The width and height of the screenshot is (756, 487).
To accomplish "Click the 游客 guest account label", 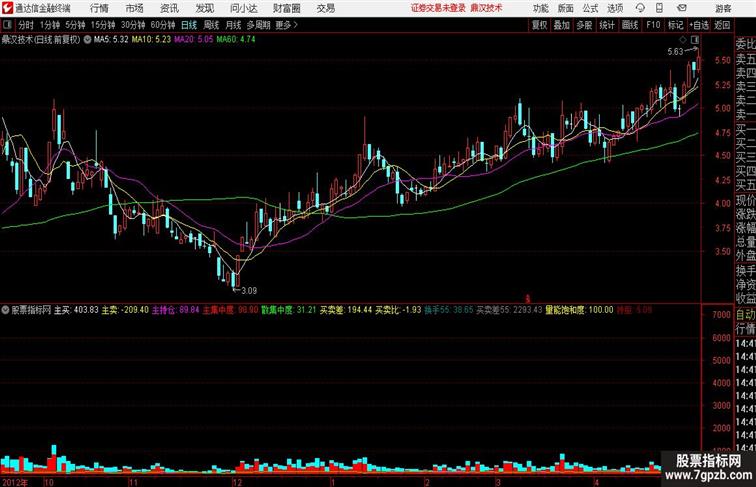I will (723, 8).
